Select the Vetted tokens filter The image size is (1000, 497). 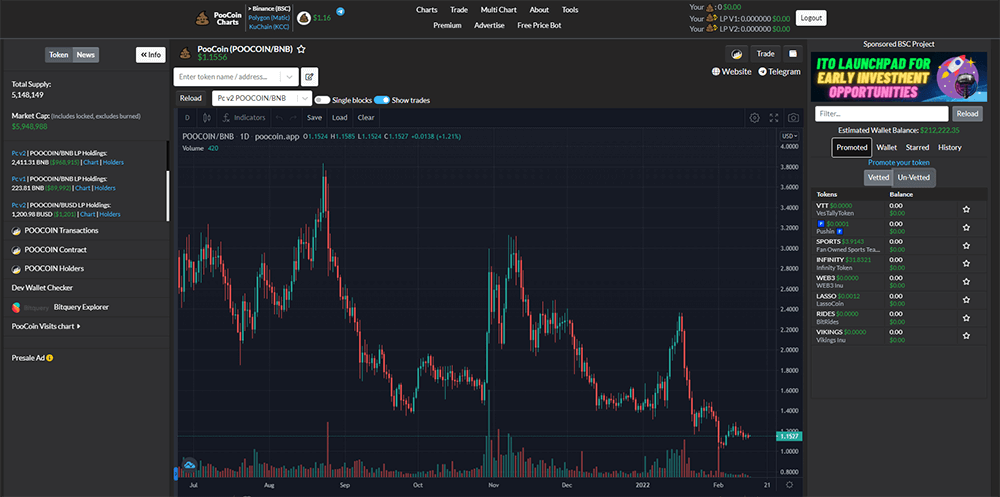[878, 177]
